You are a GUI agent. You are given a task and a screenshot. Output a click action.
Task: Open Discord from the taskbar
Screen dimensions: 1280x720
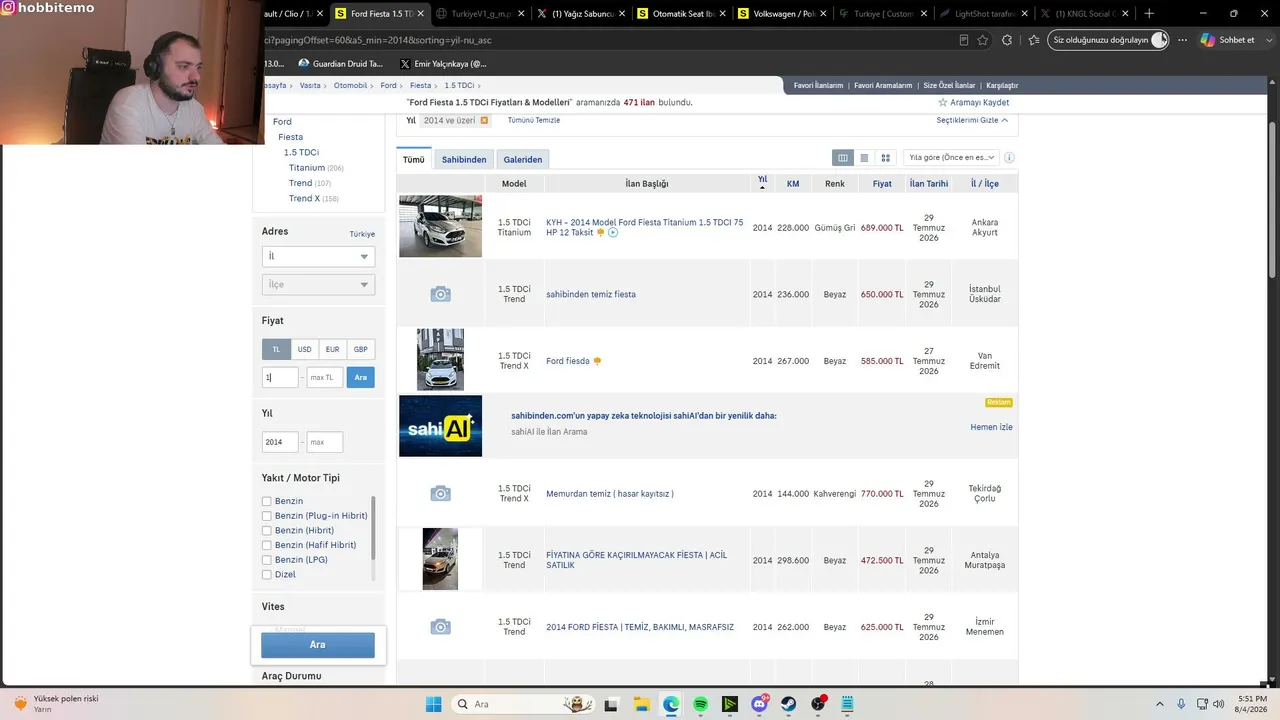click(x=759, y=704)
